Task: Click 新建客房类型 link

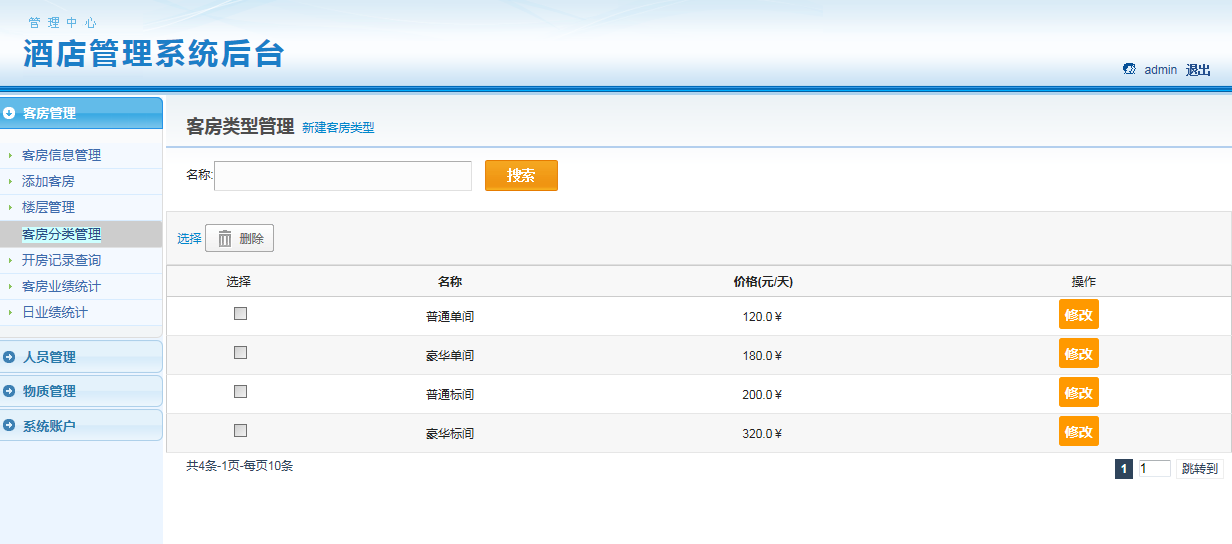Action: point(338,128)
